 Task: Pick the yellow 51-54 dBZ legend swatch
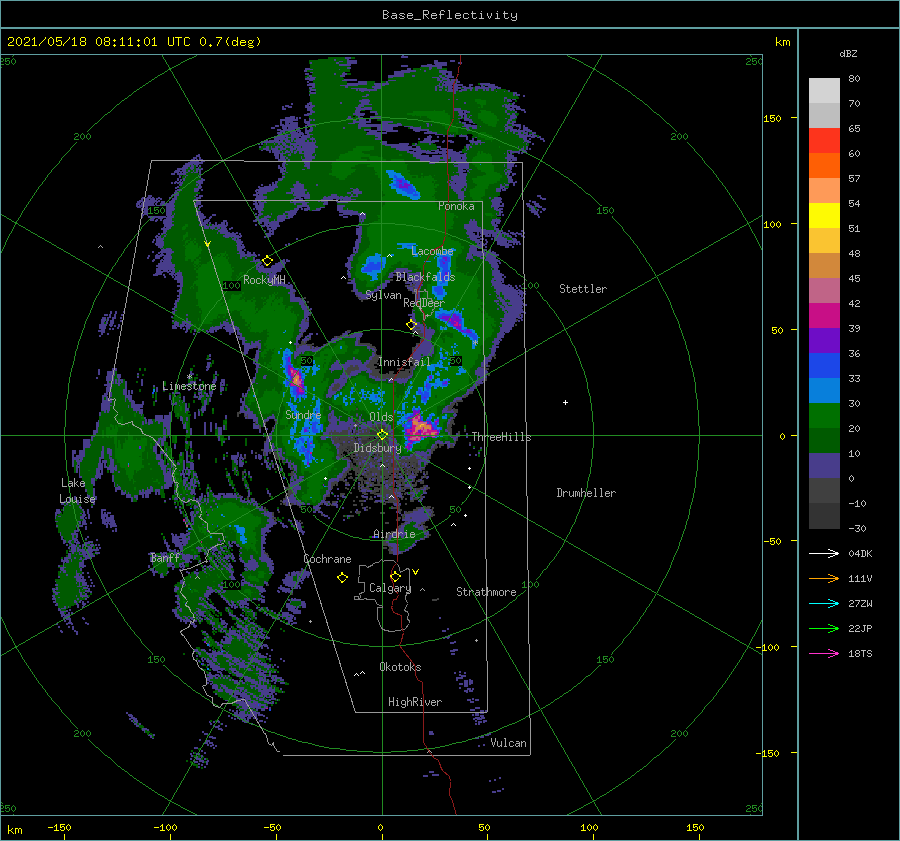coord(824,216)
